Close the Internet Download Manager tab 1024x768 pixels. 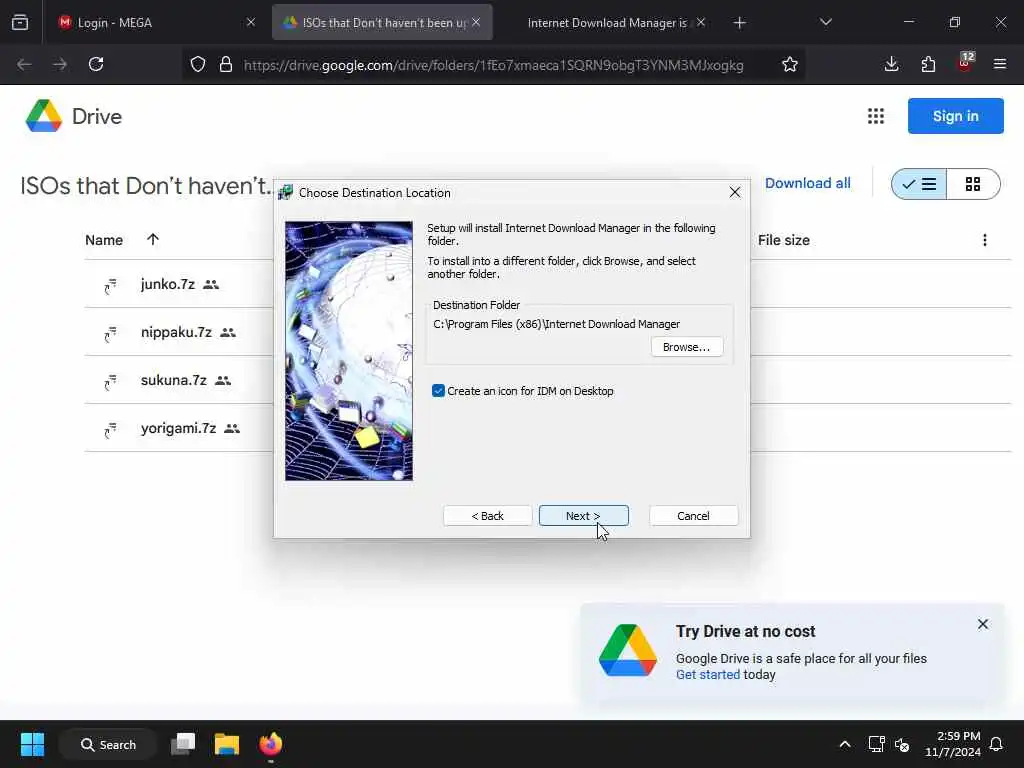coord(701,23)
